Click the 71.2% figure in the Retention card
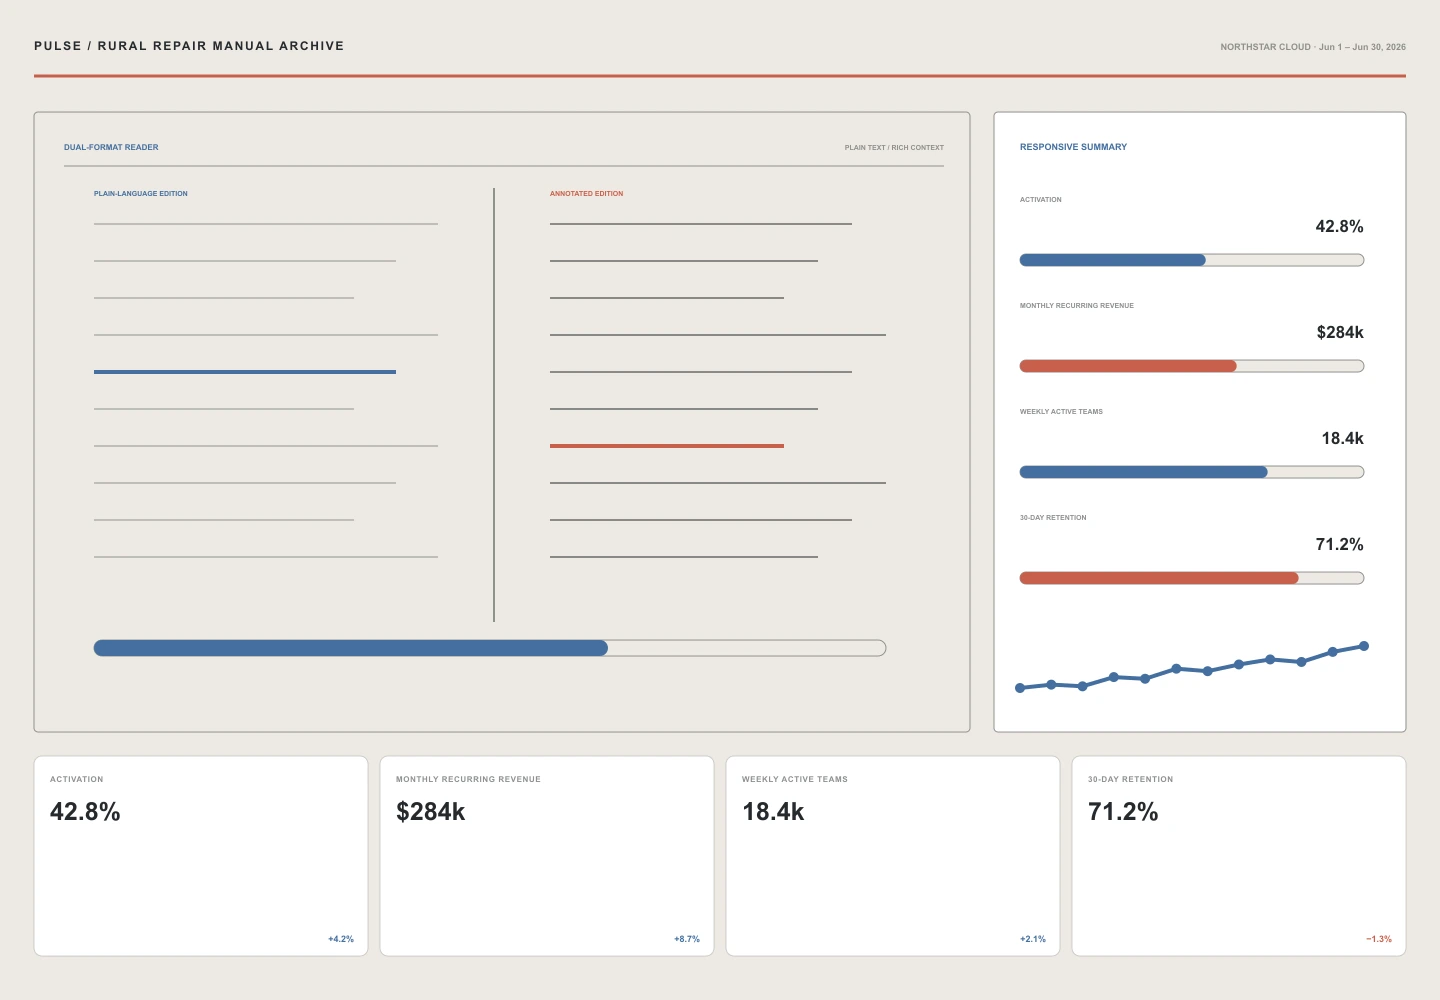The height and width of the screenshot is (1000, 1440). point(1123,812)
